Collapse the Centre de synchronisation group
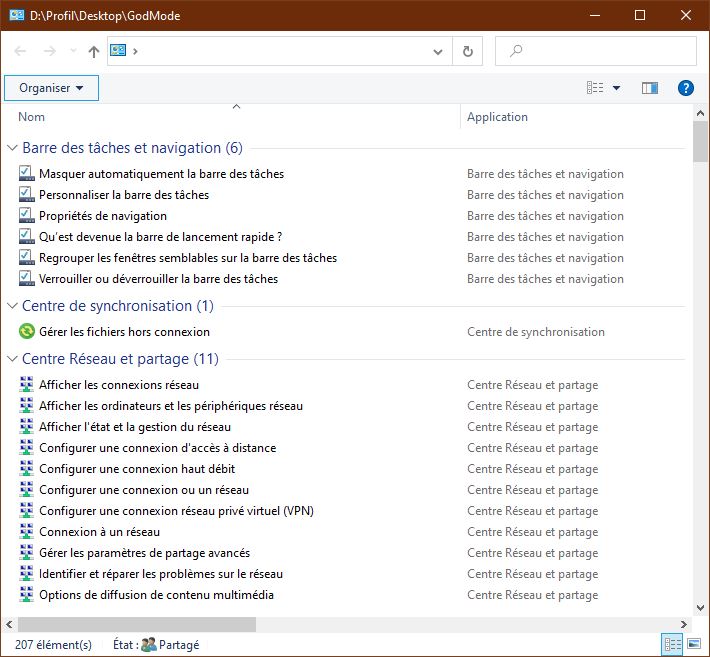 point(13,306)
